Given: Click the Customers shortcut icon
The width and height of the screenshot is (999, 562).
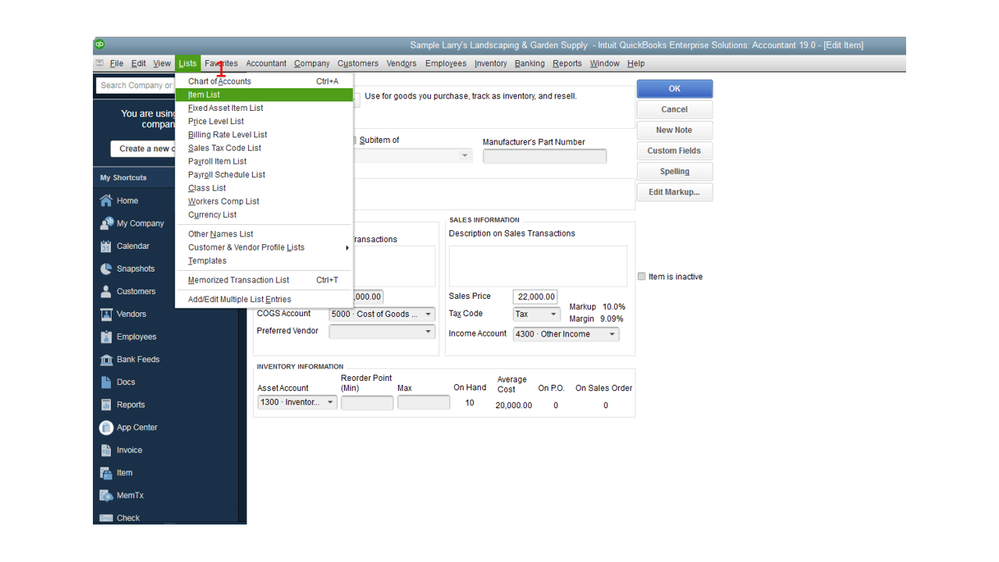Looking at the screenshot, I should (106, 291).
